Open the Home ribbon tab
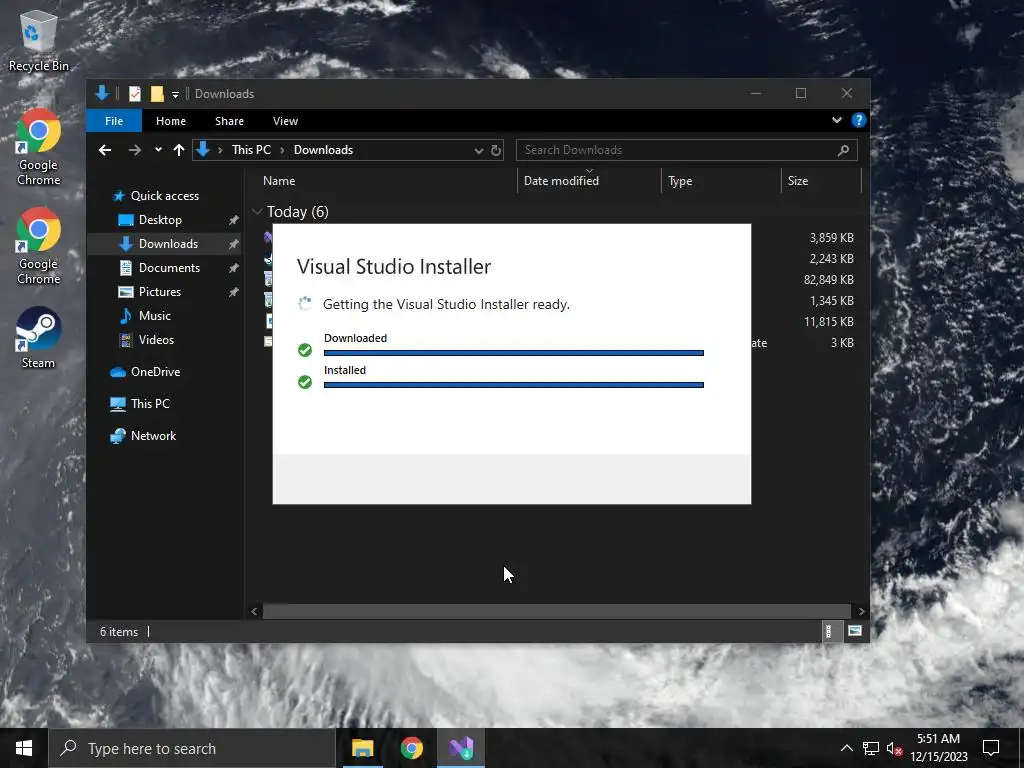Viewport: 1024px width, 768px height. 170,121
